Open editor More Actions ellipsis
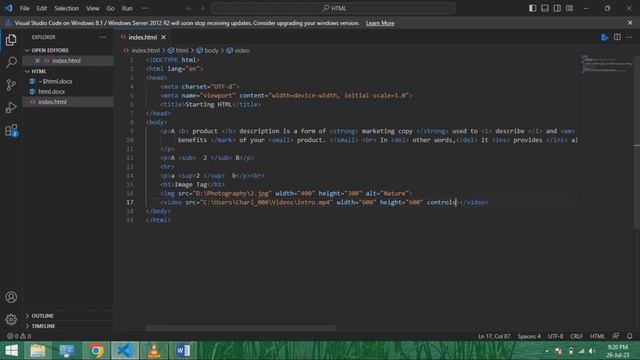 [629, 37]
